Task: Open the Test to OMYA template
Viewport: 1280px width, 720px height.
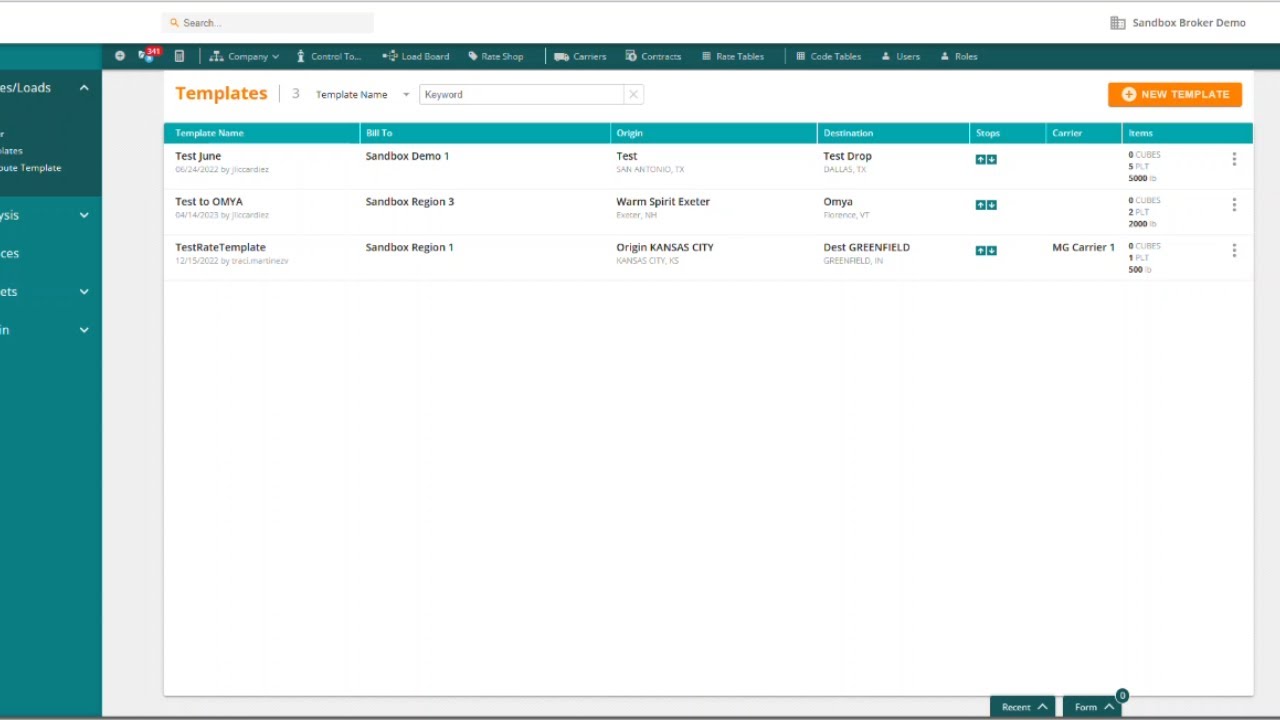Action: (x=209, y=202)
